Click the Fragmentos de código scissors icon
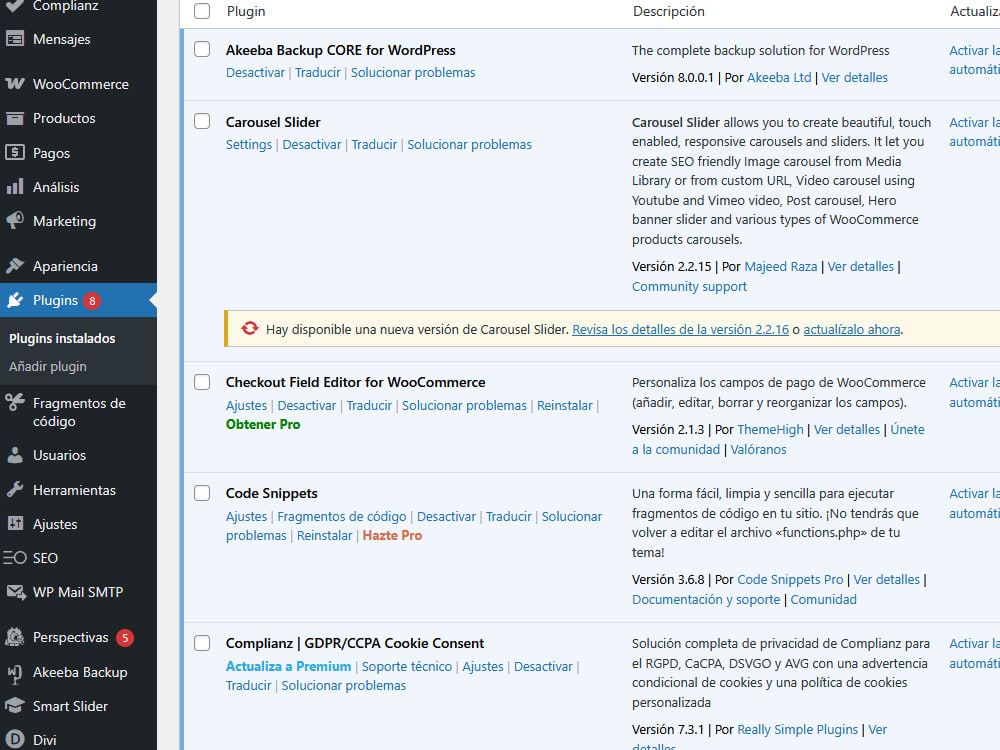The height and width of the screenshot is (750, 1000). (x=15, y=403)
